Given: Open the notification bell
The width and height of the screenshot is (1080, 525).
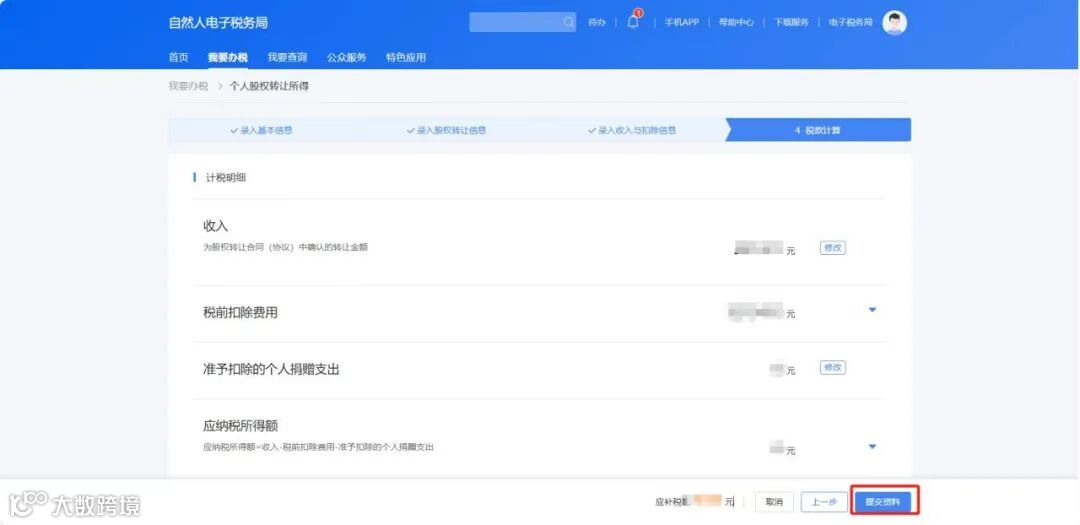Looking at the screenshot, I should coord(633,22).
